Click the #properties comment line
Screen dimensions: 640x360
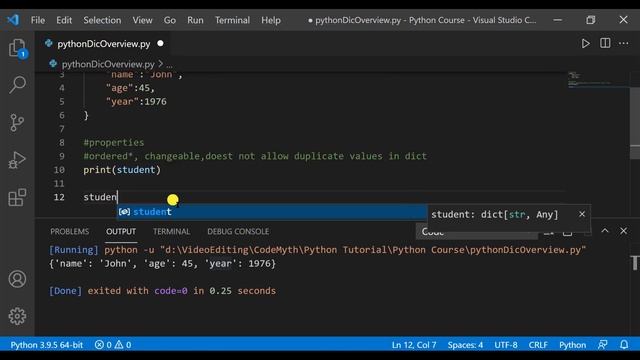point(113,142)
